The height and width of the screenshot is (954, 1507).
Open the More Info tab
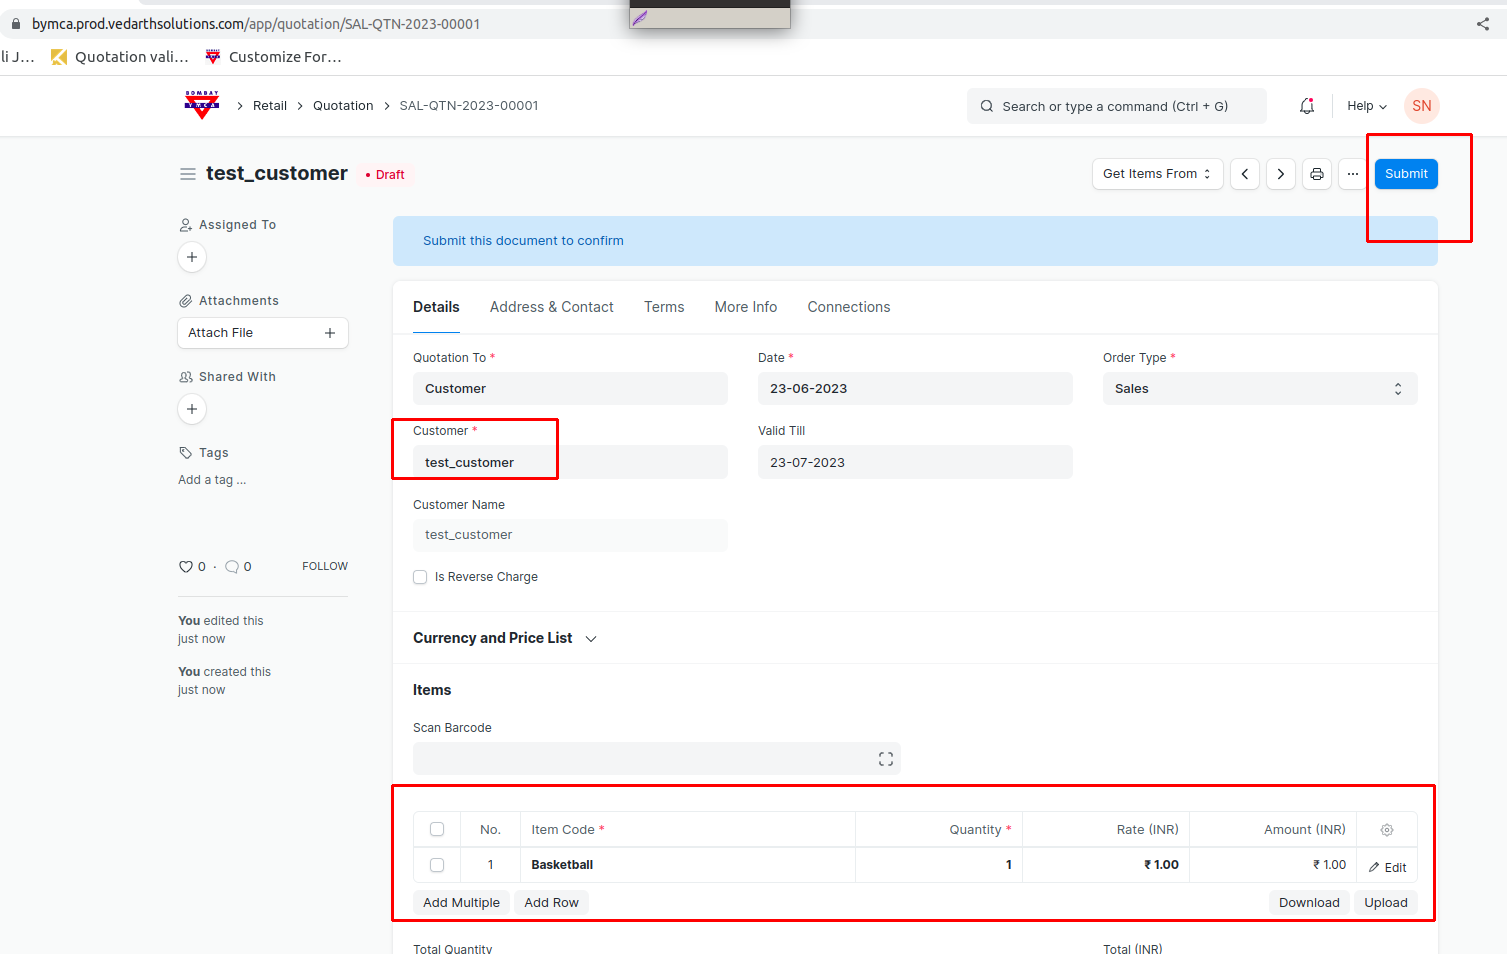(745, 307)
